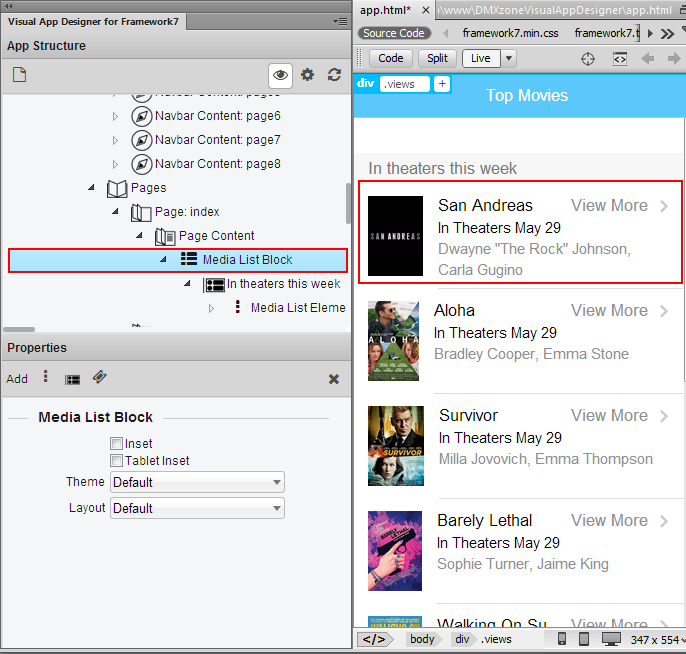The image size is (686, 654).
Task: Switch to Live view
Action: (x=481, y=58)
